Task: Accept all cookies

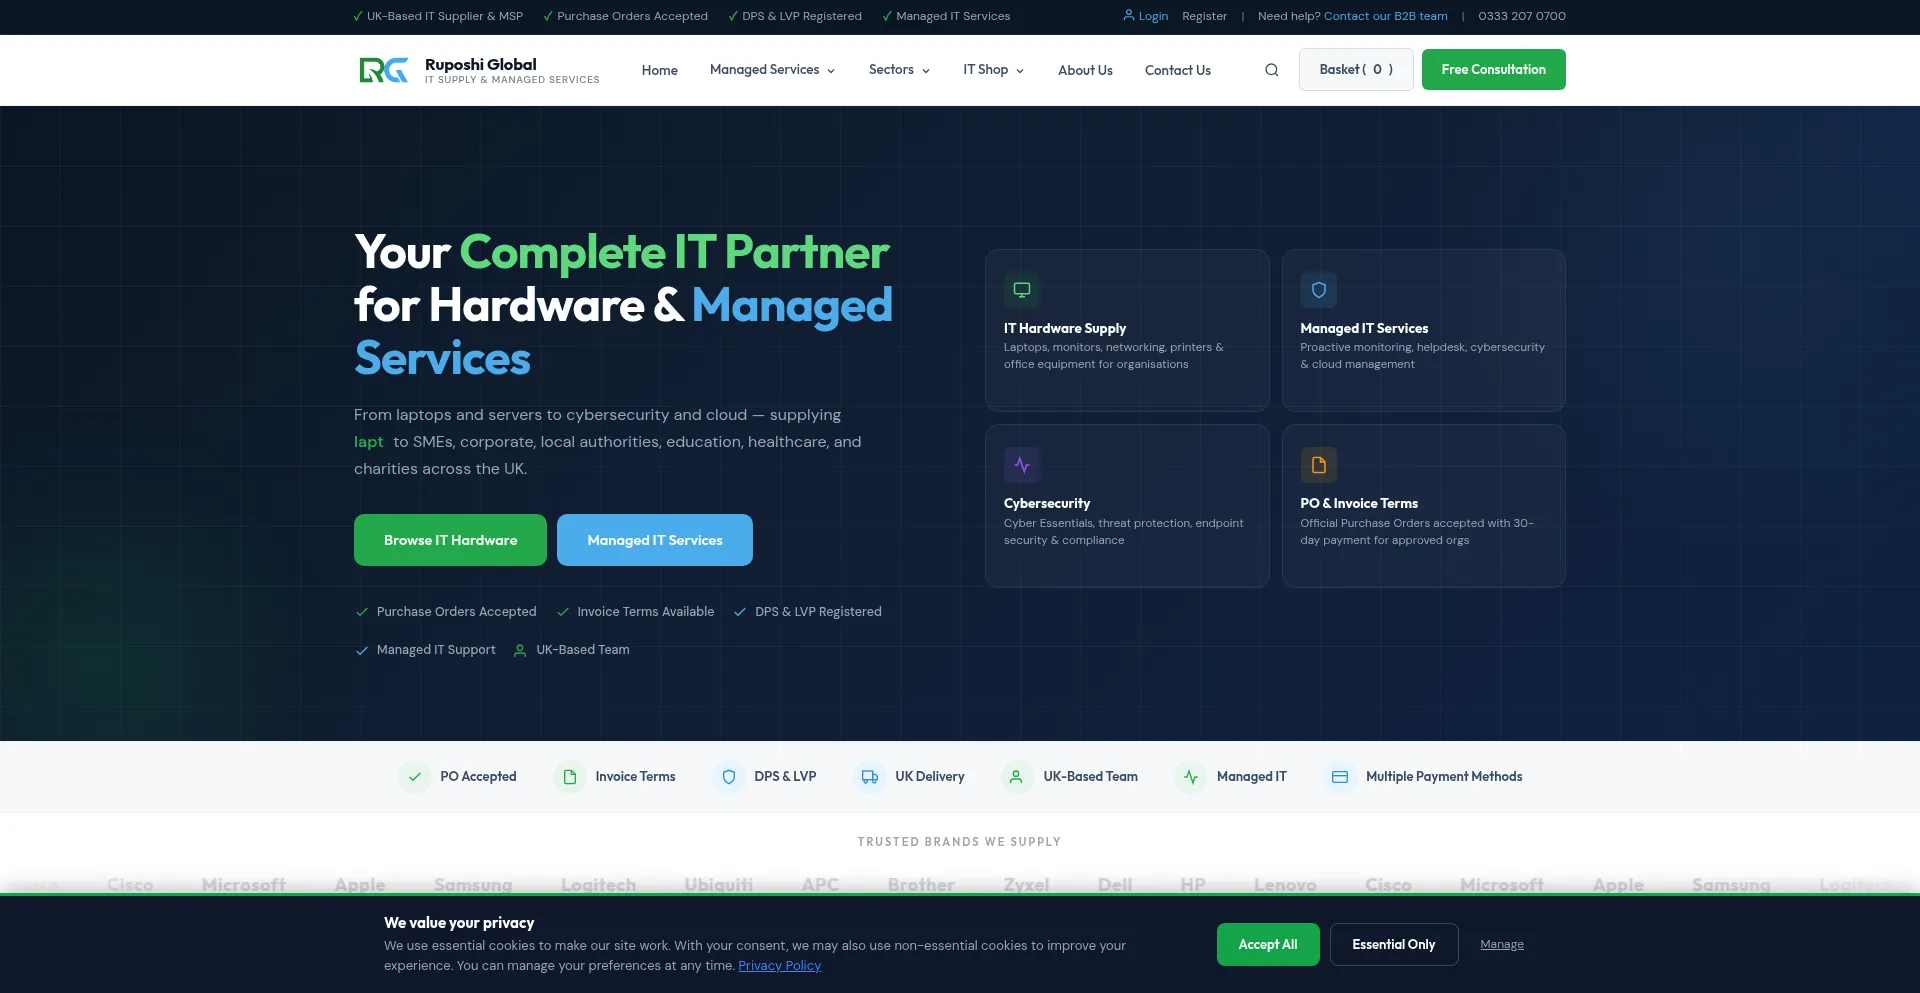Action: 1268,945
